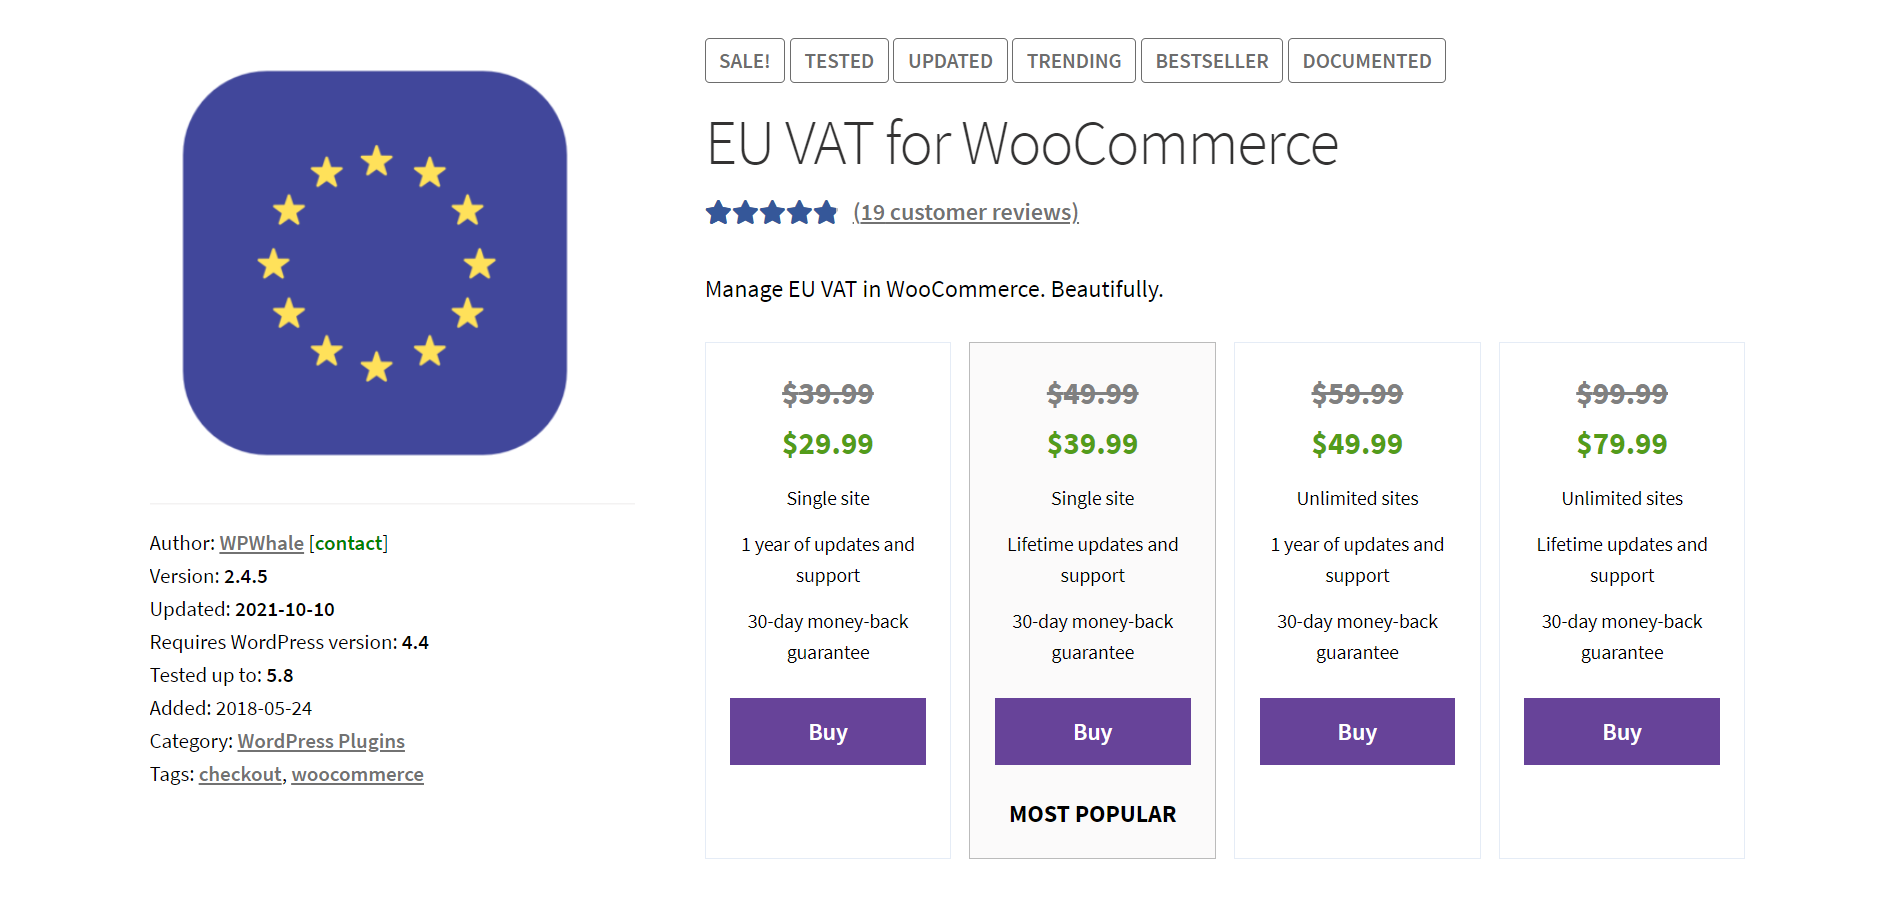Select the TESTED badge
Screen dimensions: 1886x918
tap(839, 61)
